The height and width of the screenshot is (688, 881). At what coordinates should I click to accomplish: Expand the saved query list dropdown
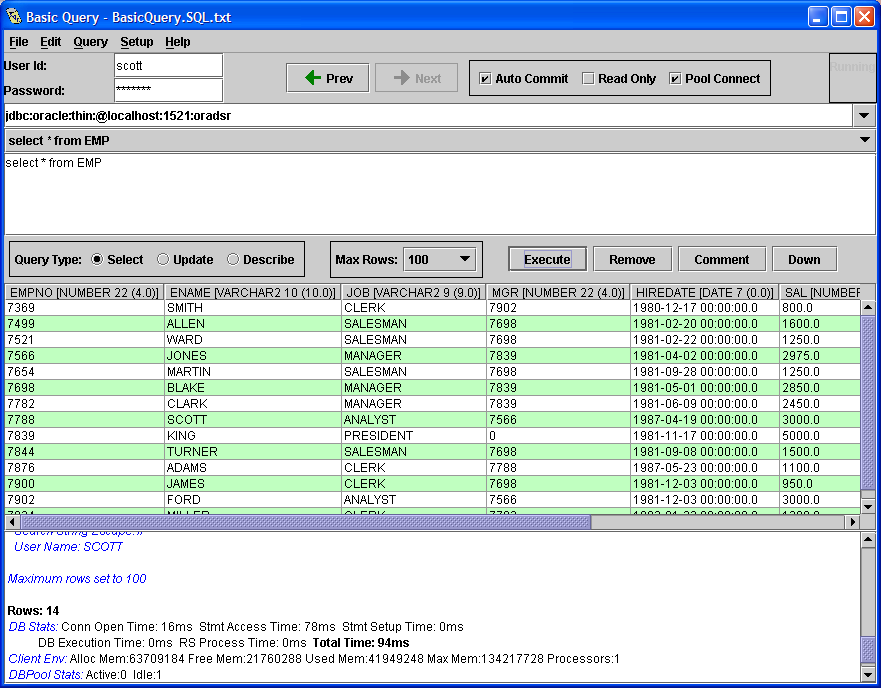pos(864,140)
